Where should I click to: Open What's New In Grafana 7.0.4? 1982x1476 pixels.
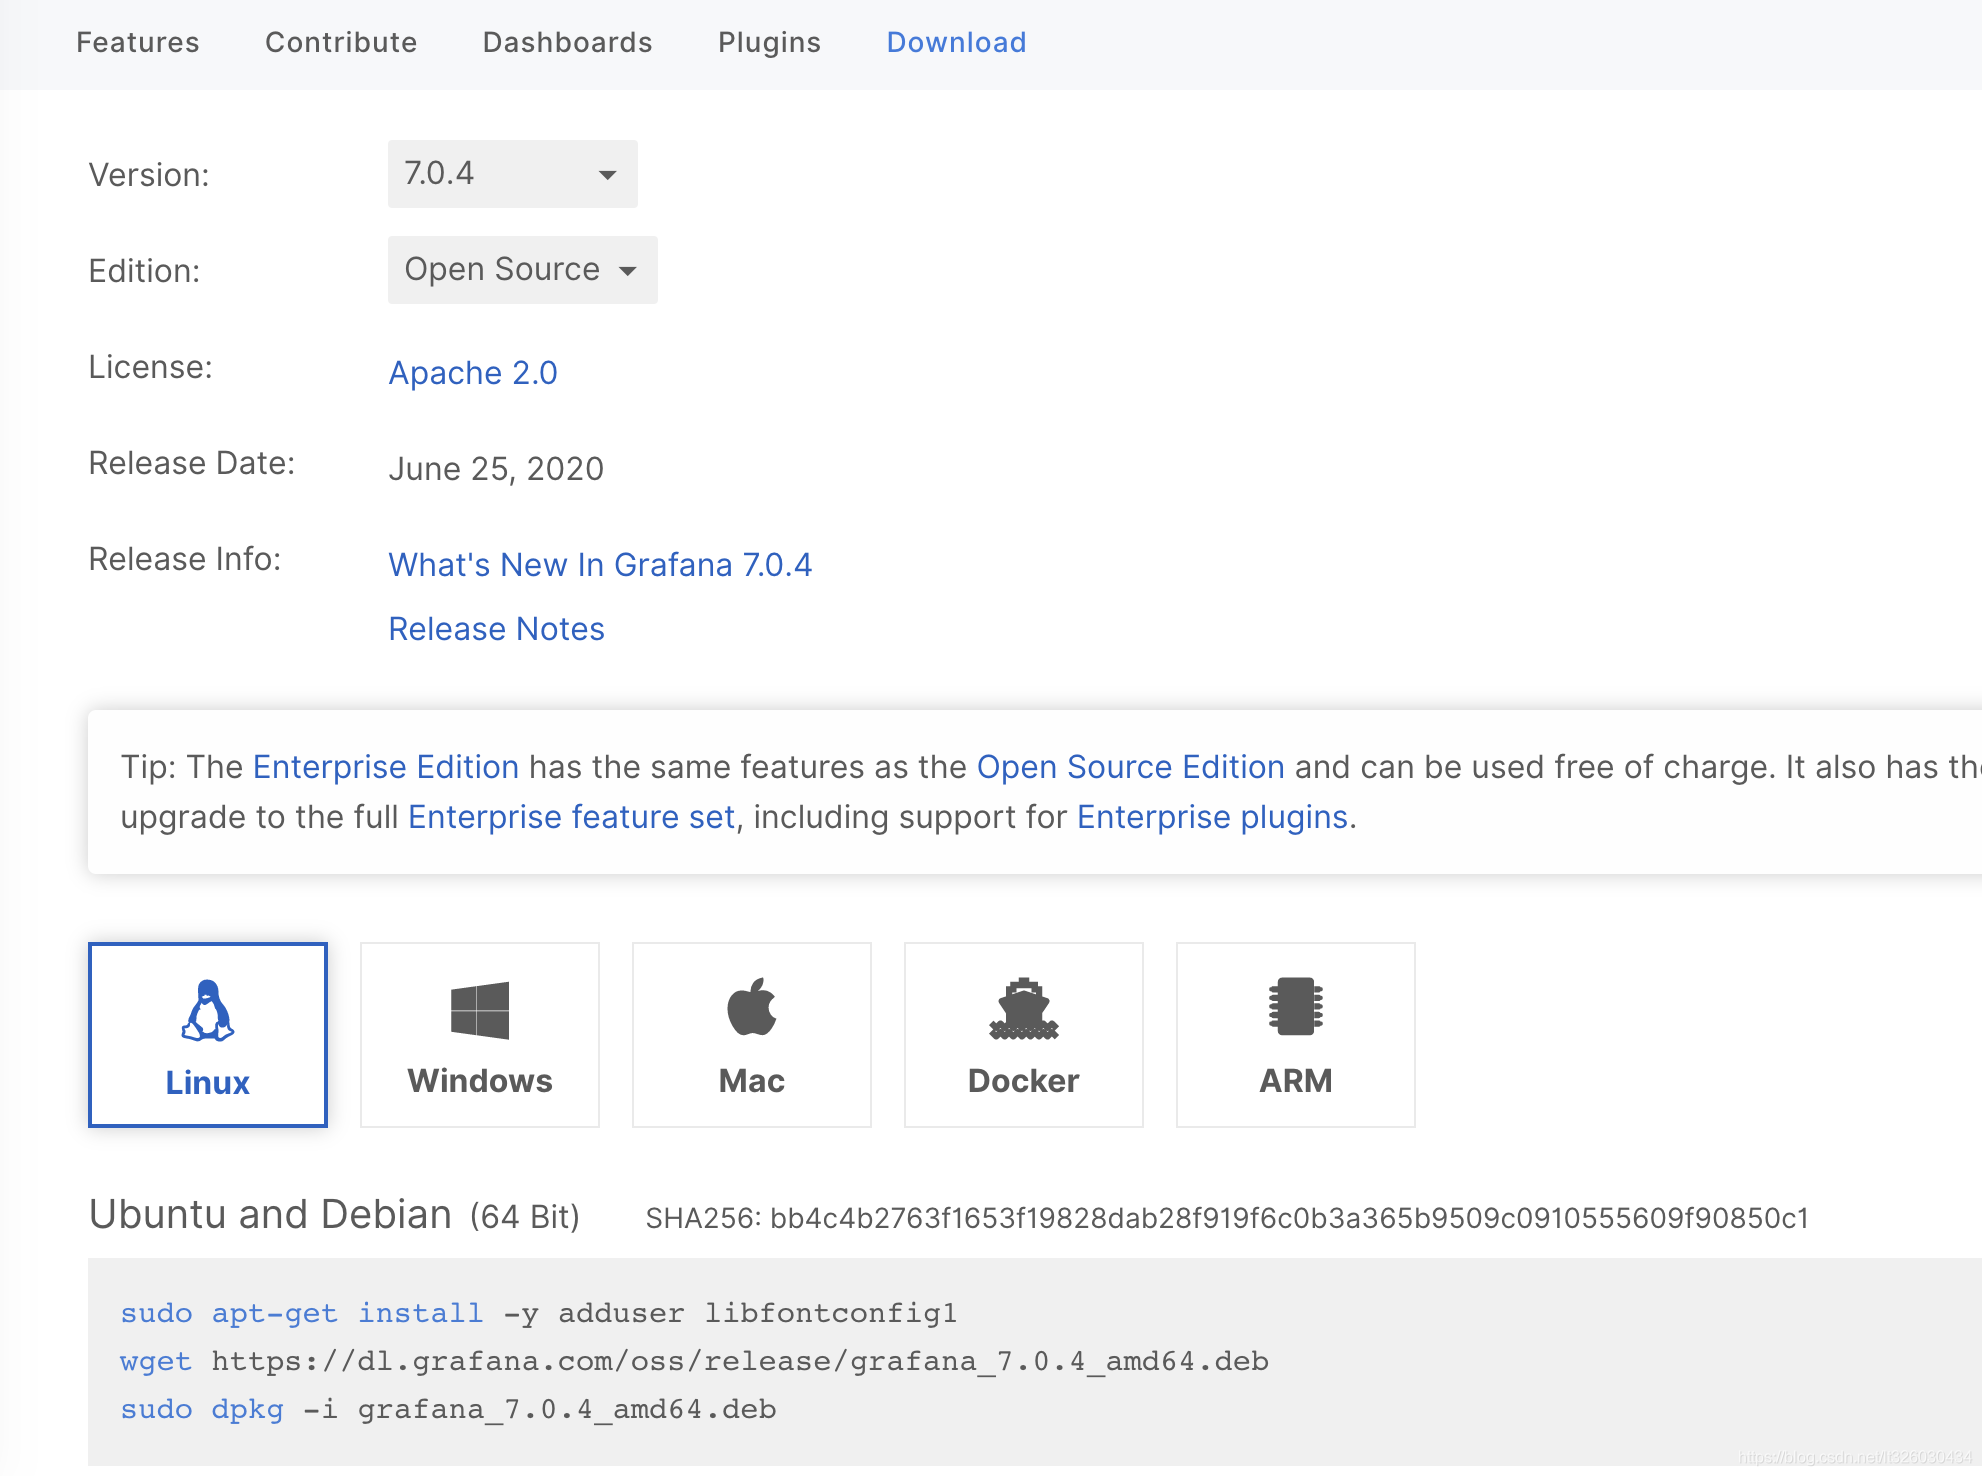click(x=600, y=565)
